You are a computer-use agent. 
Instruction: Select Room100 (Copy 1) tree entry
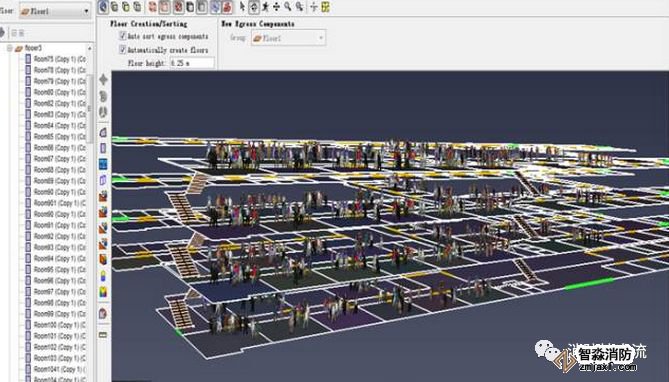[x=59, y=325]
